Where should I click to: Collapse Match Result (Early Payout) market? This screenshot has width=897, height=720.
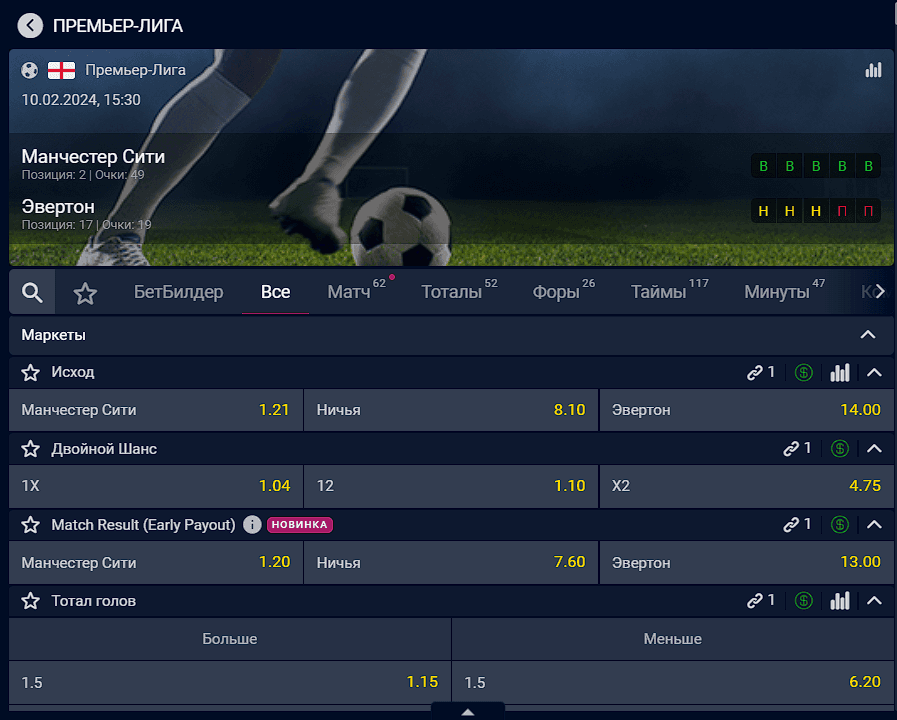[874, 524]
